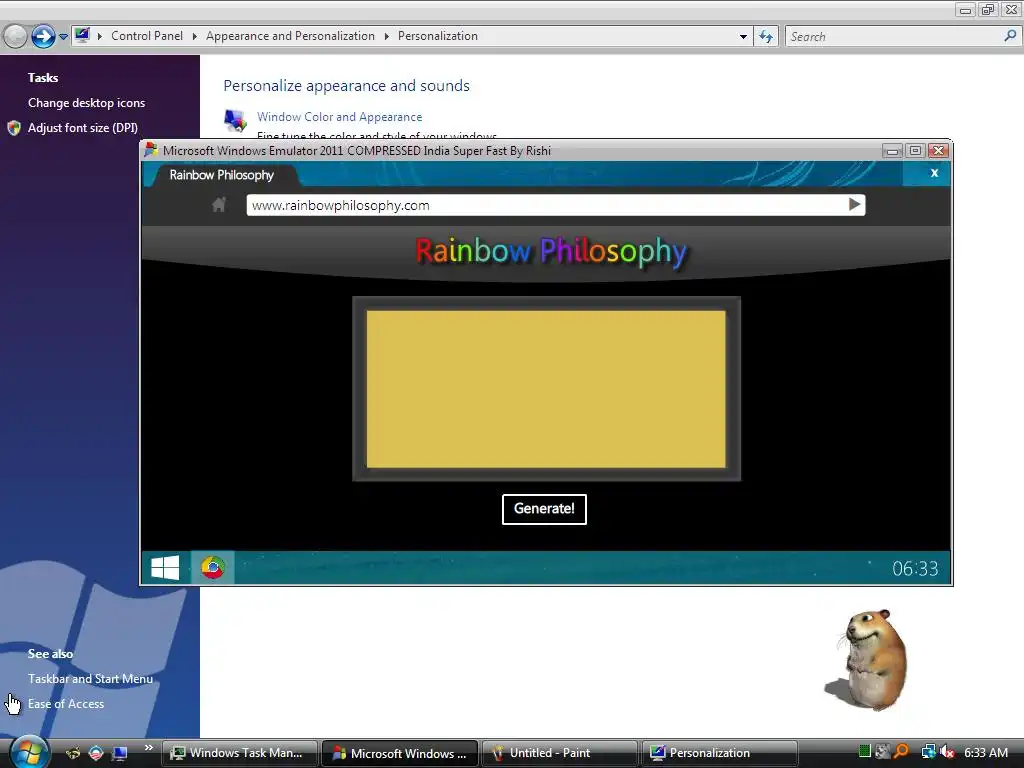Click the Window Color and Appearance icon
Viewport: 1024px width, 768px height.
tap(235, 120)
